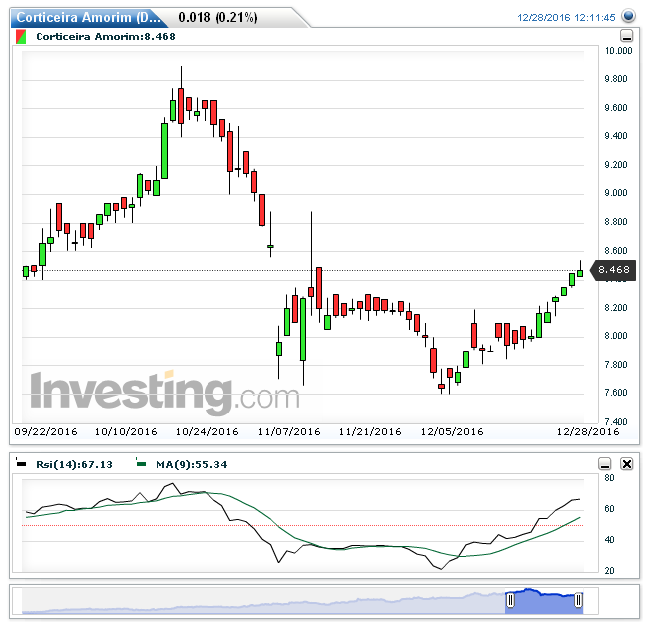Click the 8.468 current price label
650x627 pixels.
coord(614,270)
